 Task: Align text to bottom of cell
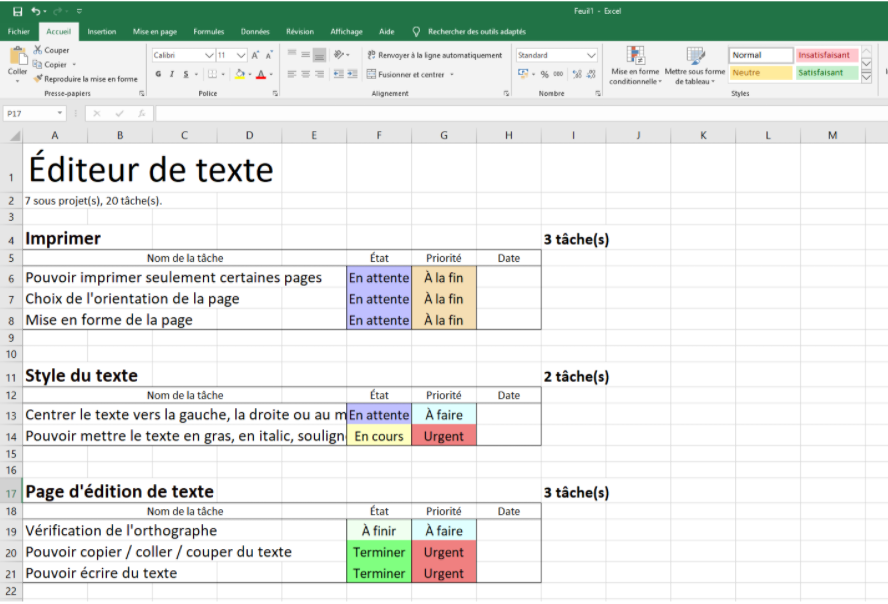319,55
